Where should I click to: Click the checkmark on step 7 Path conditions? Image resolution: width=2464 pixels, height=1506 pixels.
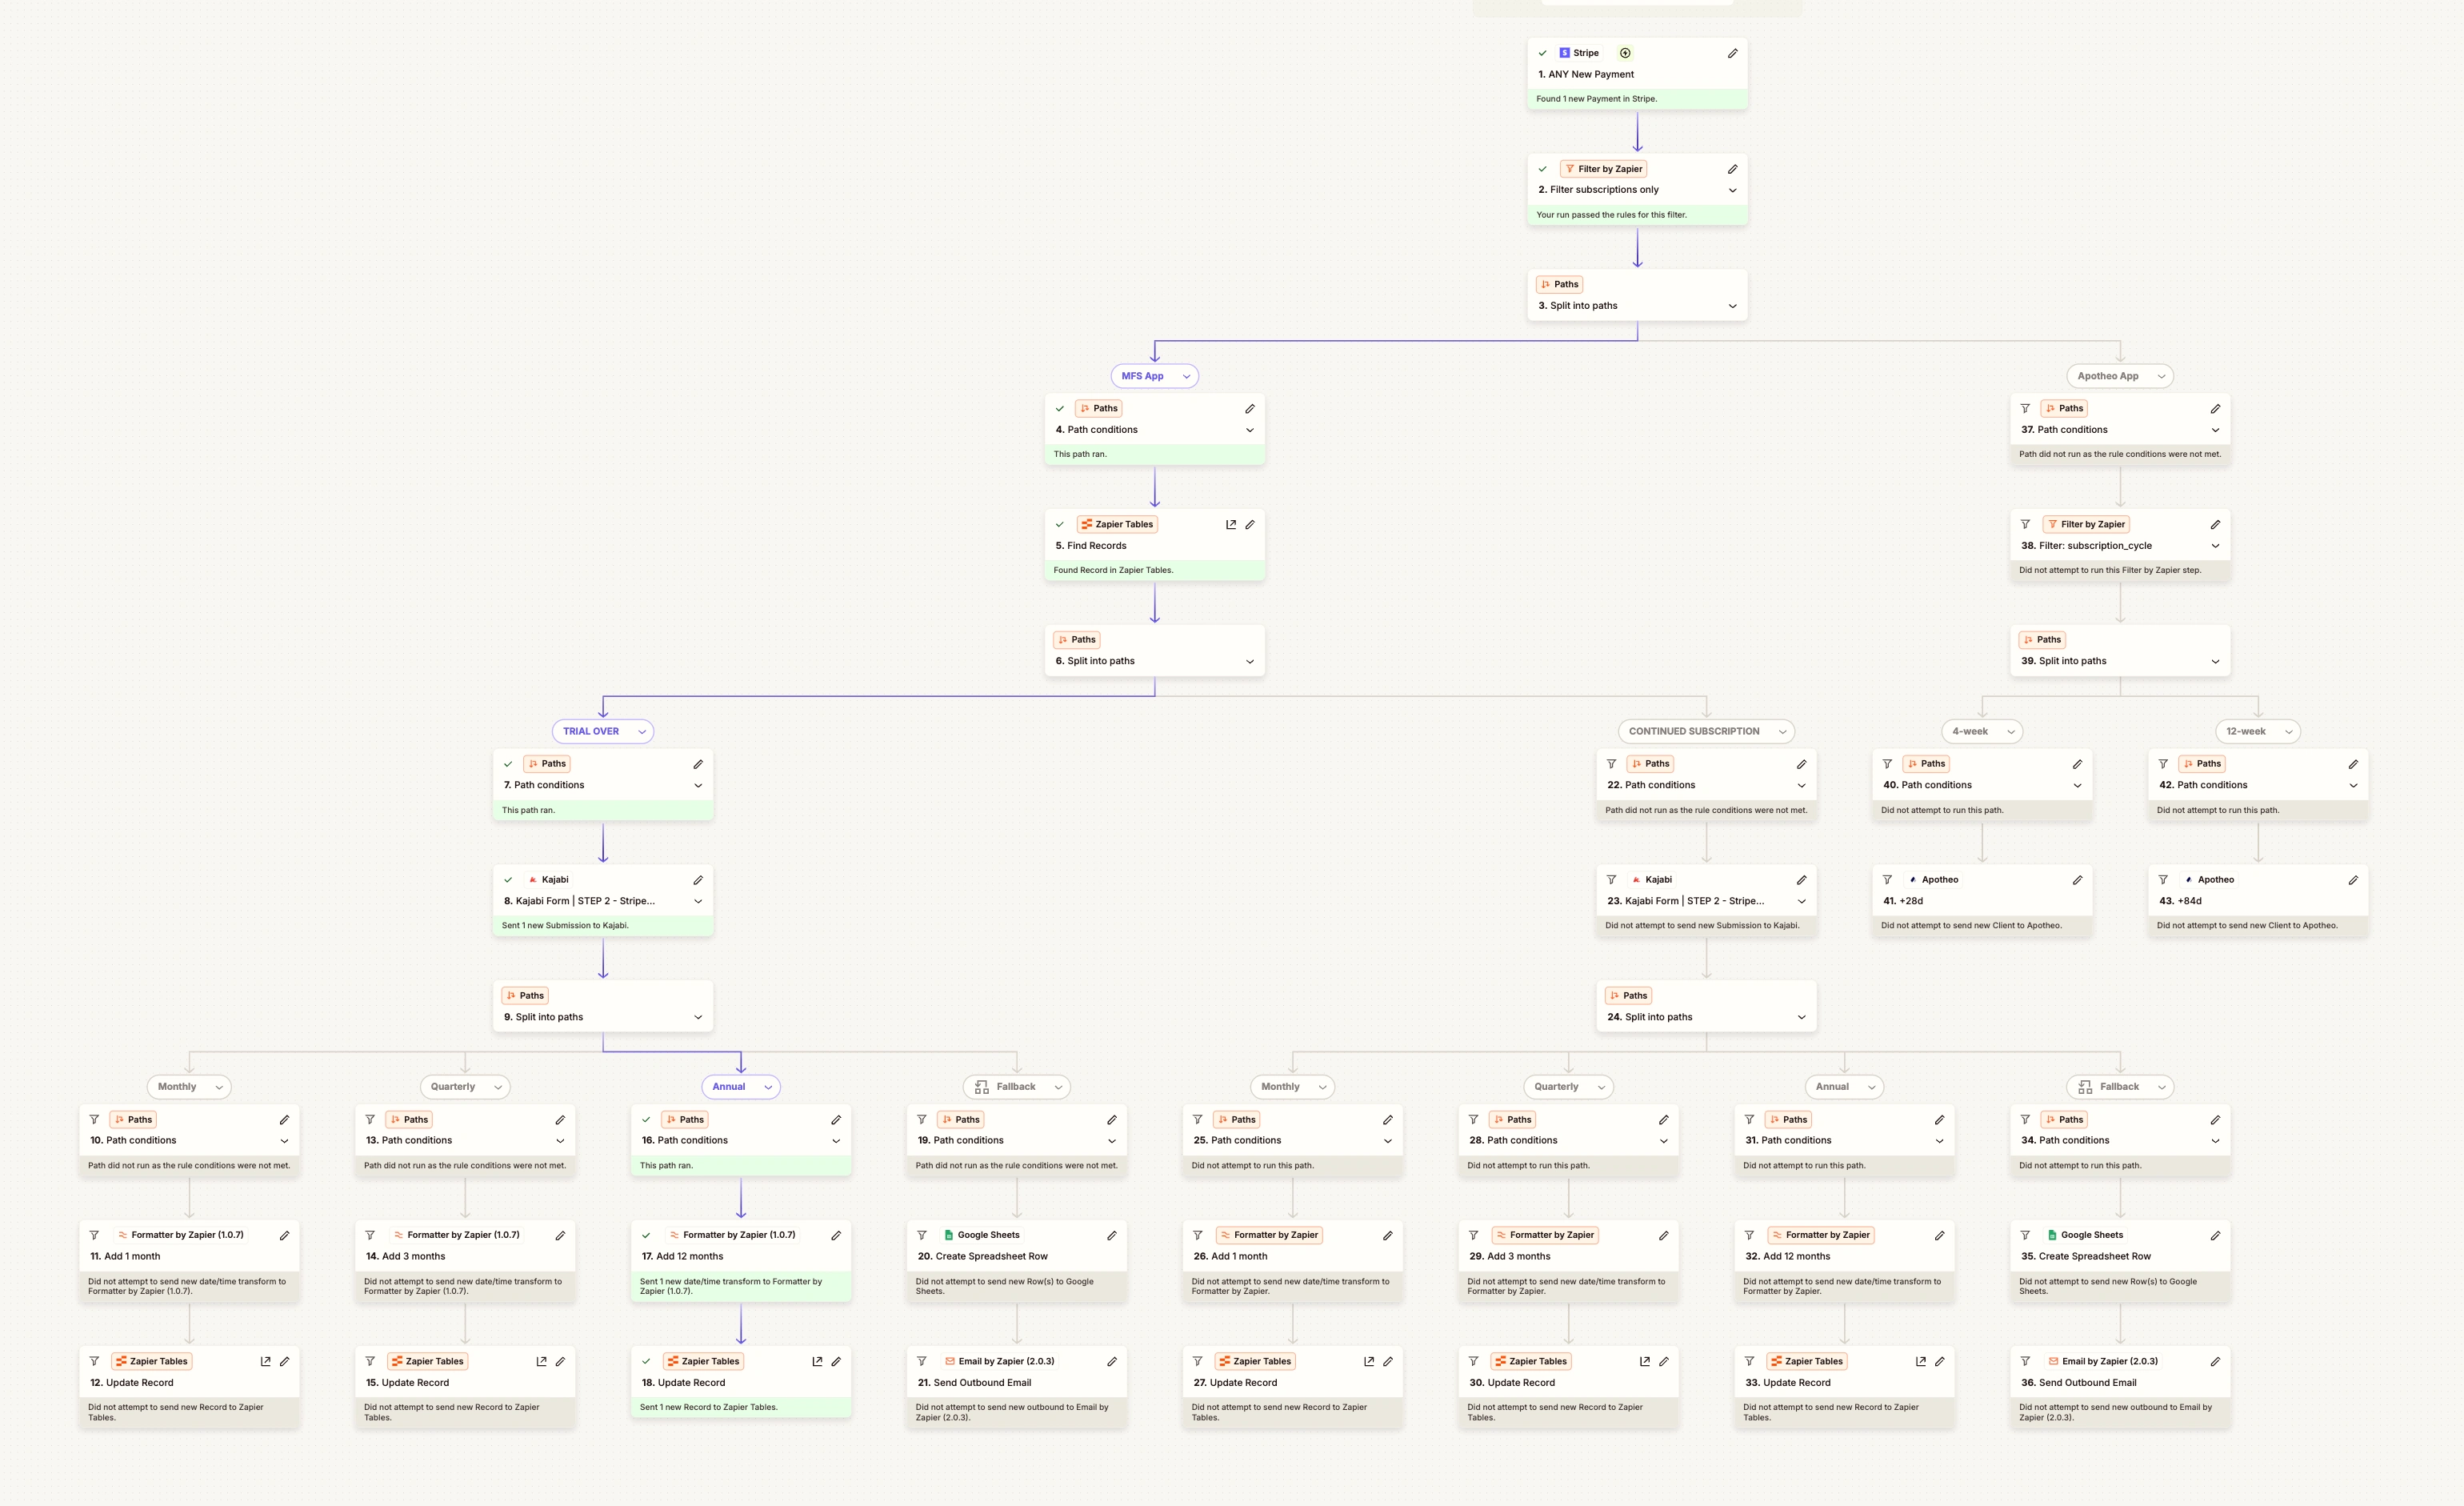(508, 763)
